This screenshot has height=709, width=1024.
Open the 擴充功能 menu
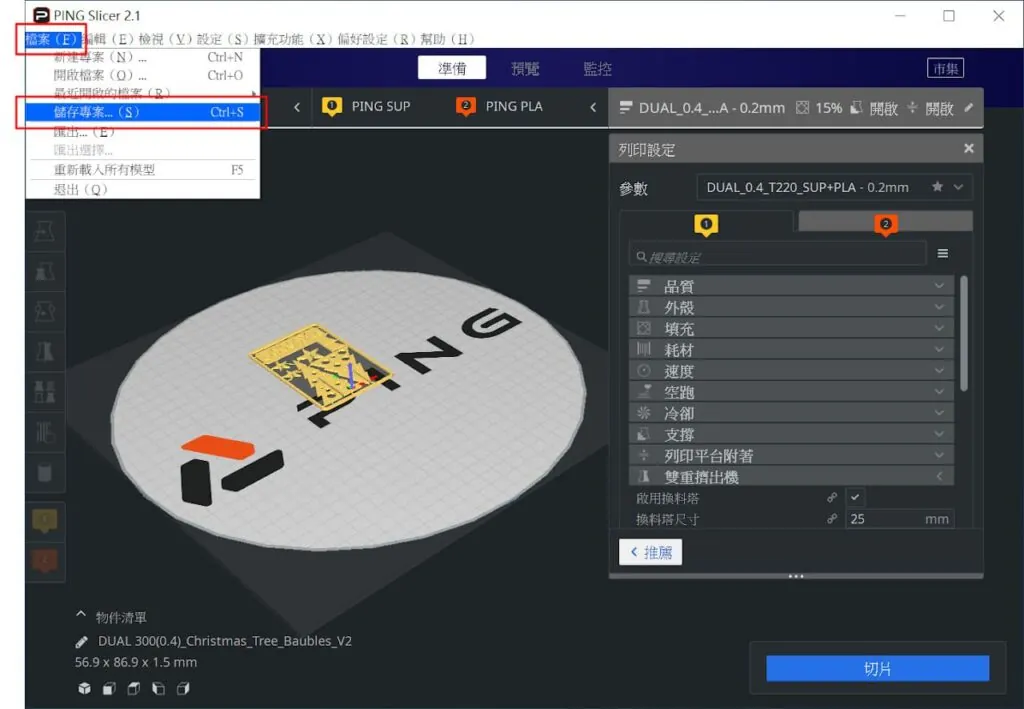click(x=294, y=39)
